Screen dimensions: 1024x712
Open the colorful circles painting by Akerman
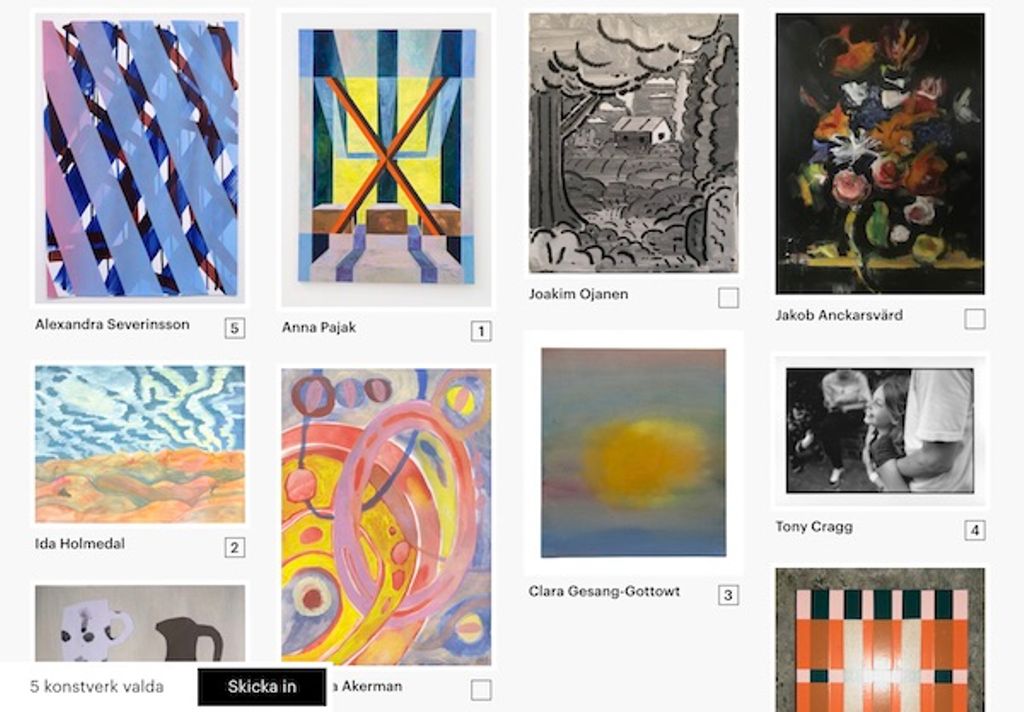386,517
